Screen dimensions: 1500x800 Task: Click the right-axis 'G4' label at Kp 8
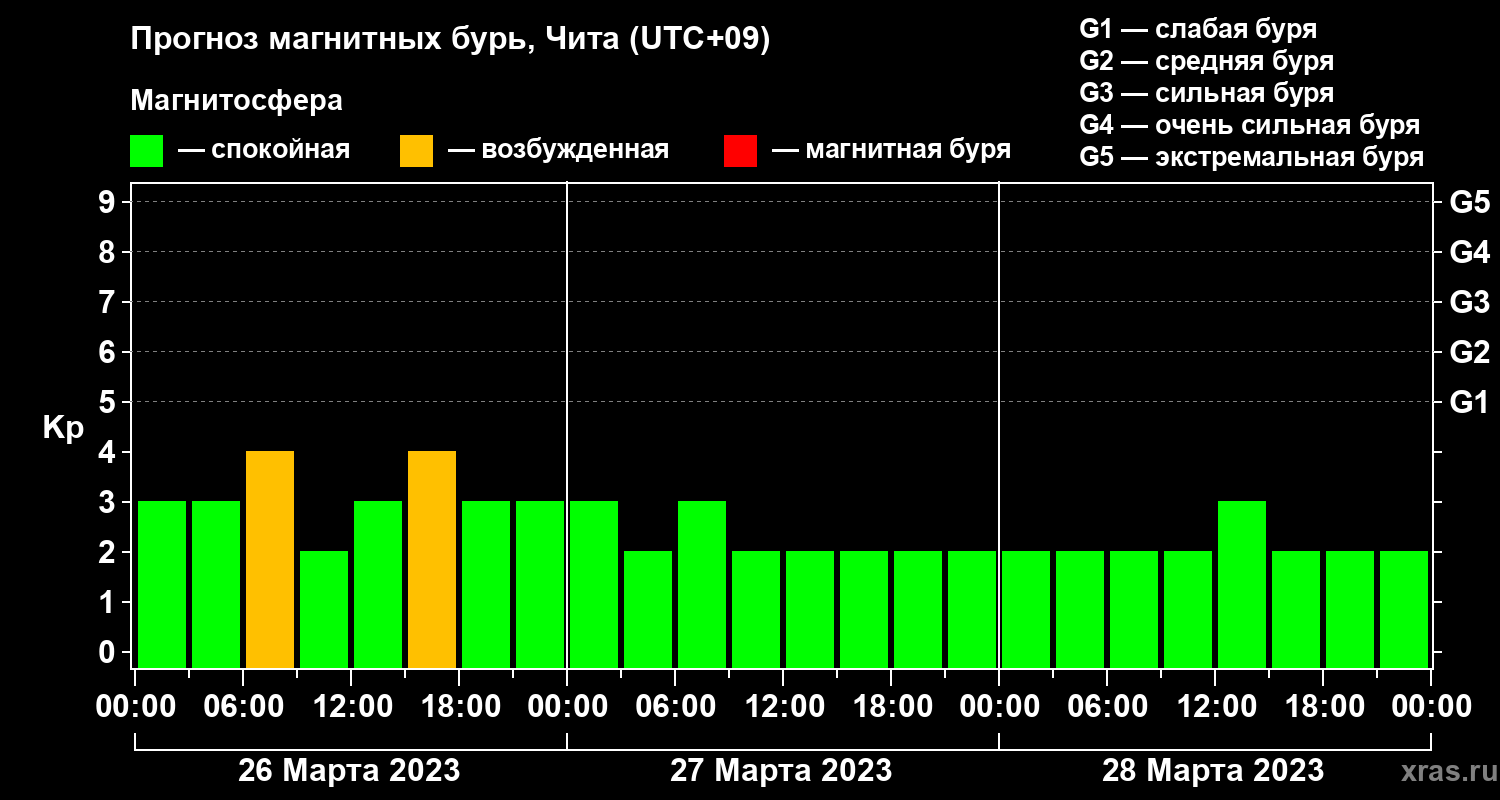point(1469,252)
